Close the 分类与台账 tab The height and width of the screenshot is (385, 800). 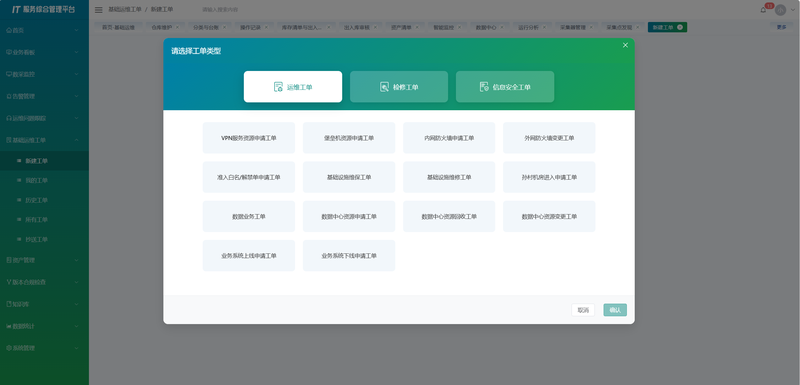pos(224,28)
